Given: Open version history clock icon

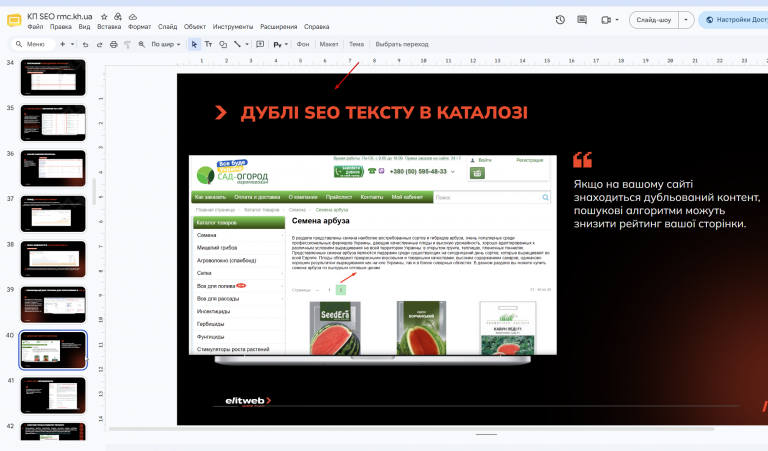Looking at the screenshot, I should point(560,20).
